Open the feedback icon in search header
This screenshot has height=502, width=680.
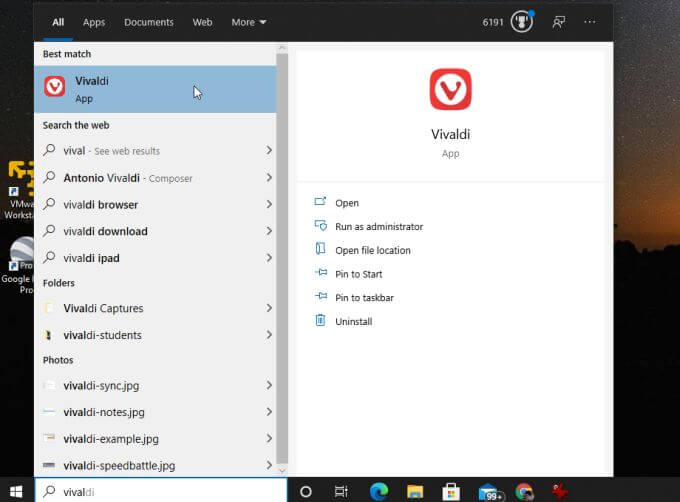click(558, 22)
